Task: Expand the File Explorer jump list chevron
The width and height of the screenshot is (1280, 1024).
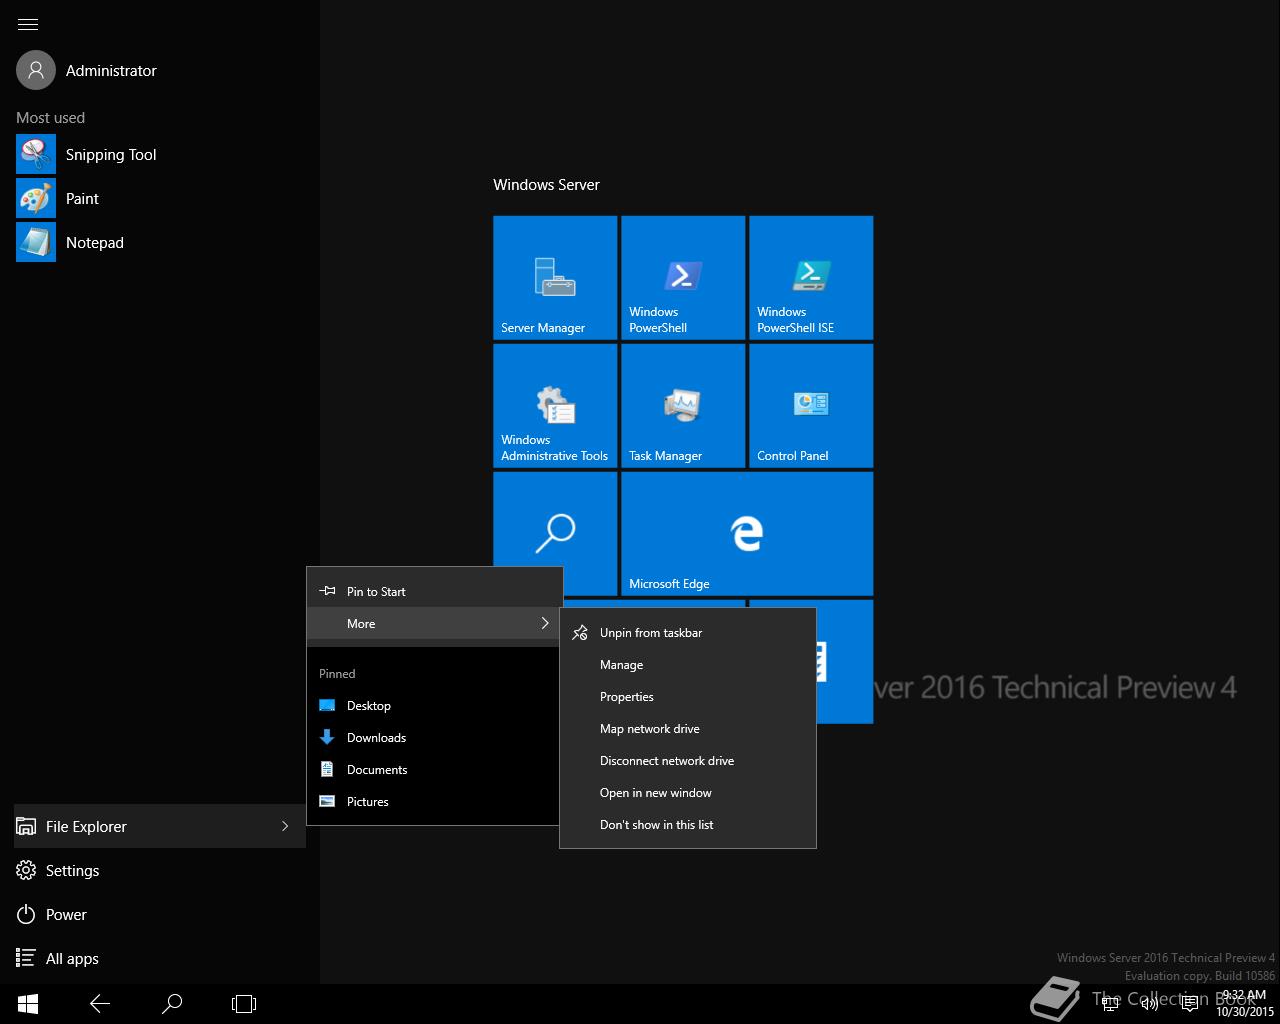Action: tap(285, 827)
